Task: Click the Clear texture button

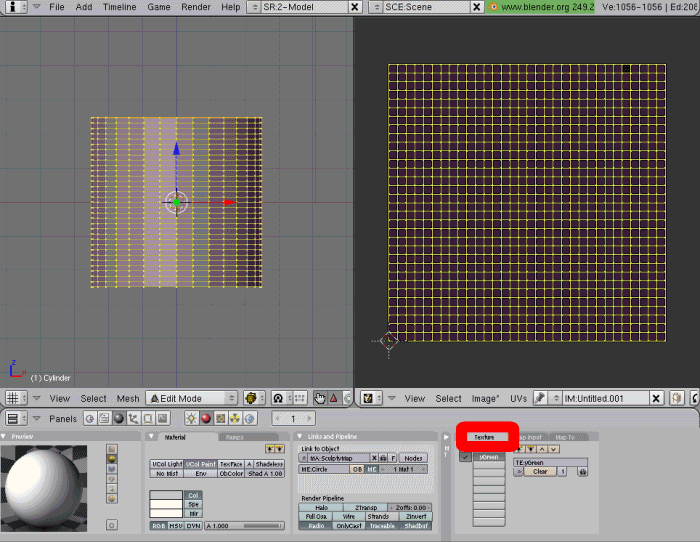Action: 540,471
